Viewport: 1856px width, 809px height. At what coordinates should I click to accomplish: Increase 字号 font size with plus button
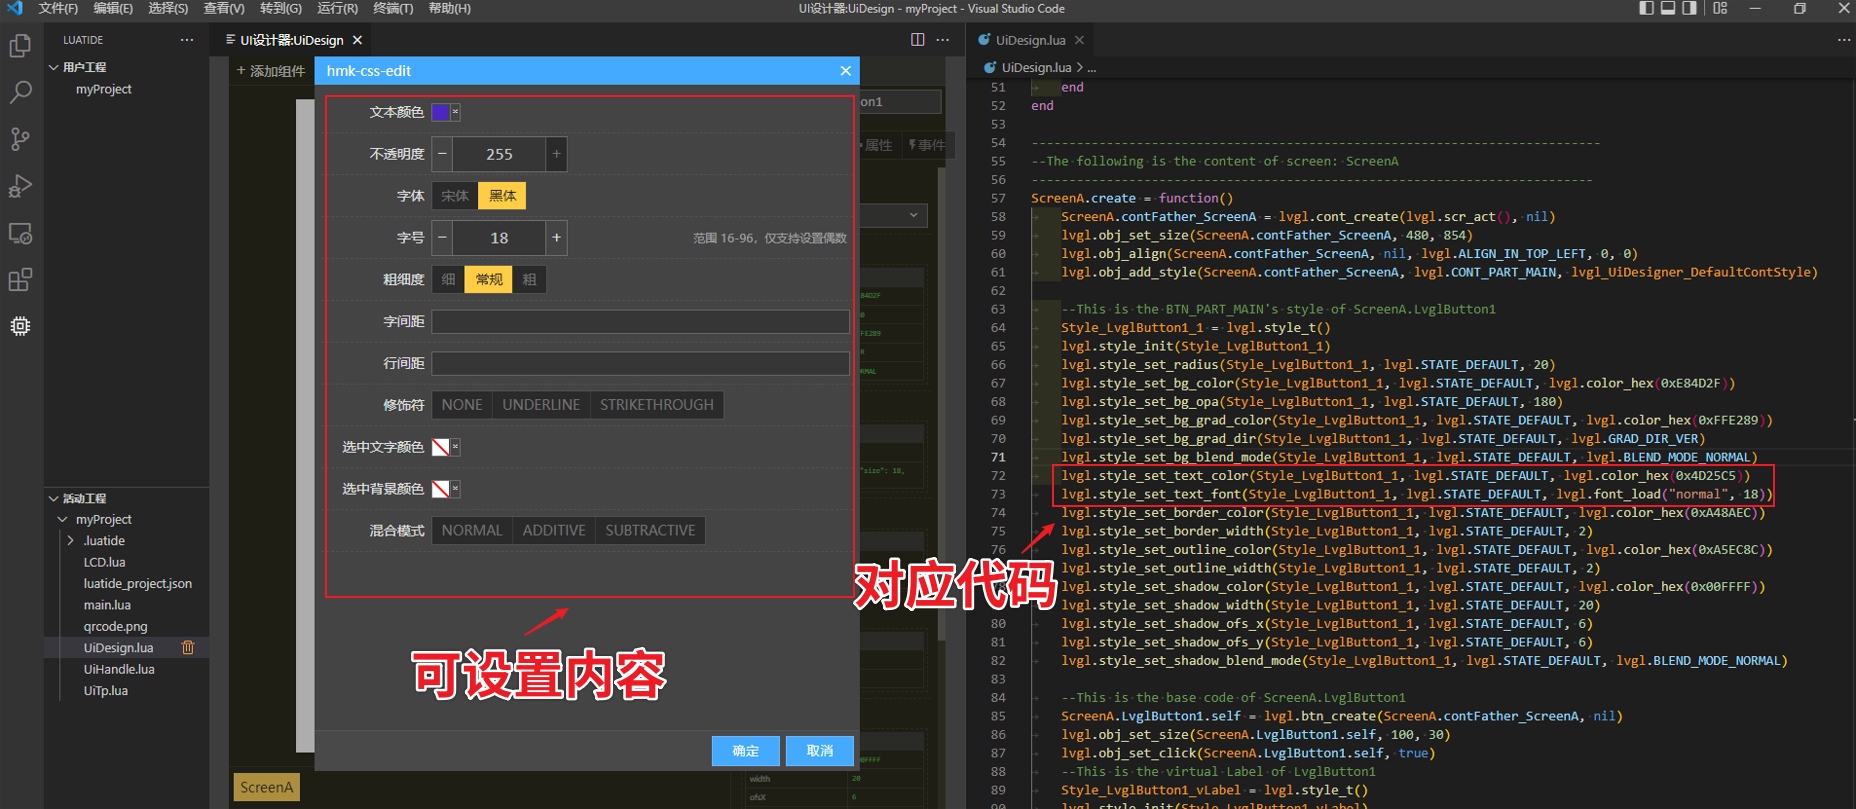556,238
